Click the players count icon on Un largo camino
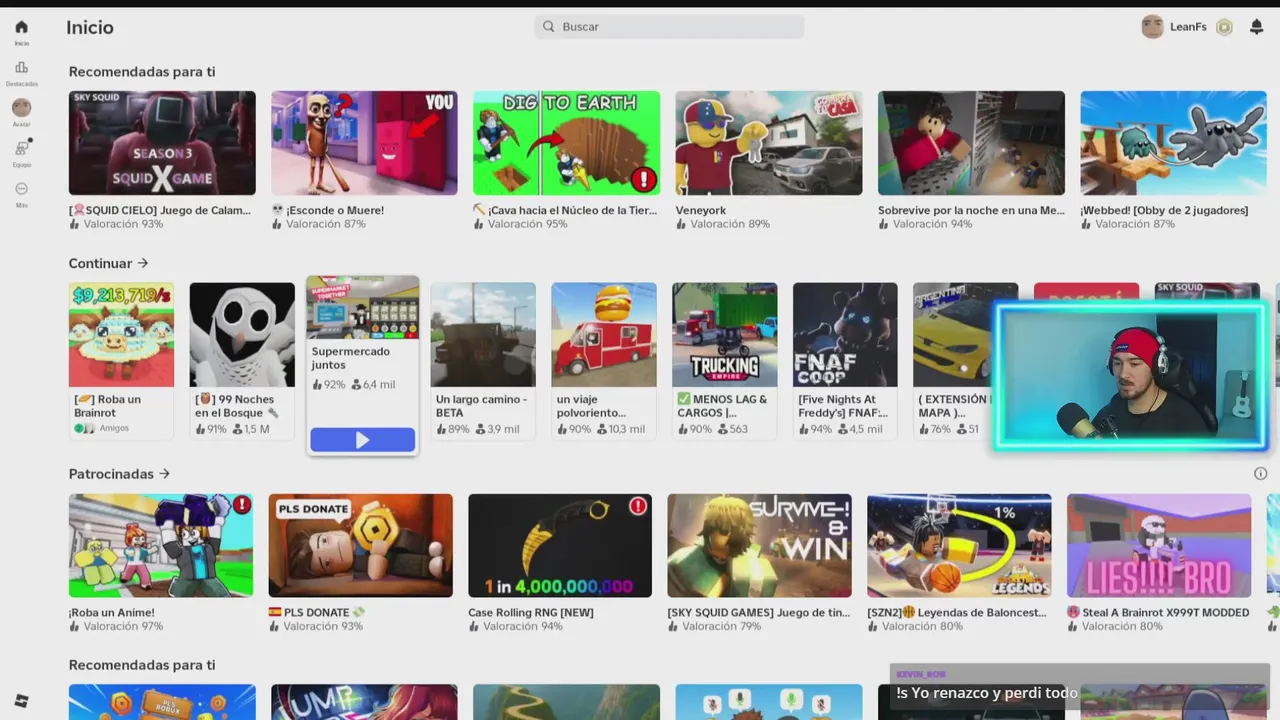The width and height of the screenshot is (1280, 720). click(x=480, y=429)
